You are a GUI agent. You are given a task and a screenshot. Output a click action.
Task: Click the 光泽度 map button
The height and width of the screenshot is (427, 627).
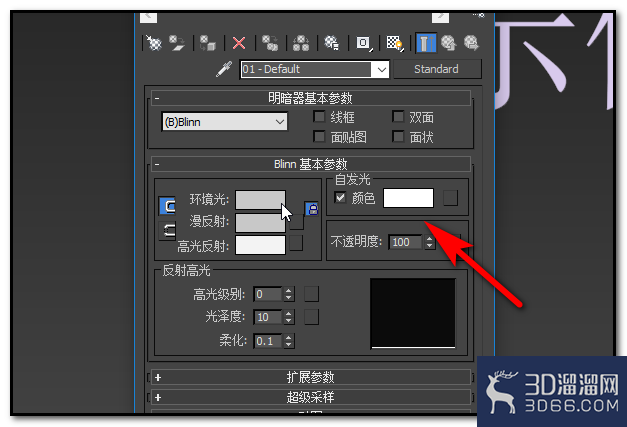(x=312, y=317)
